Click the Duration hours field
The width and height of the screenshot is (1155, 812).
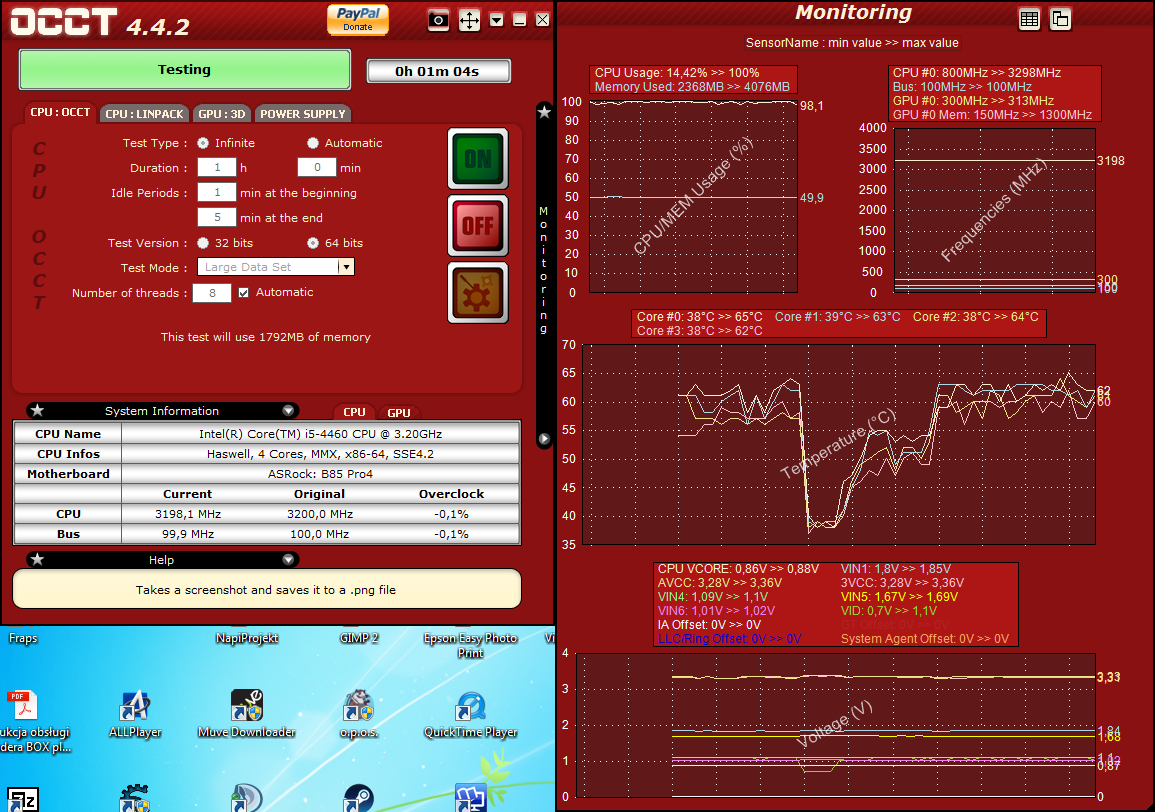tap(217, 168)
